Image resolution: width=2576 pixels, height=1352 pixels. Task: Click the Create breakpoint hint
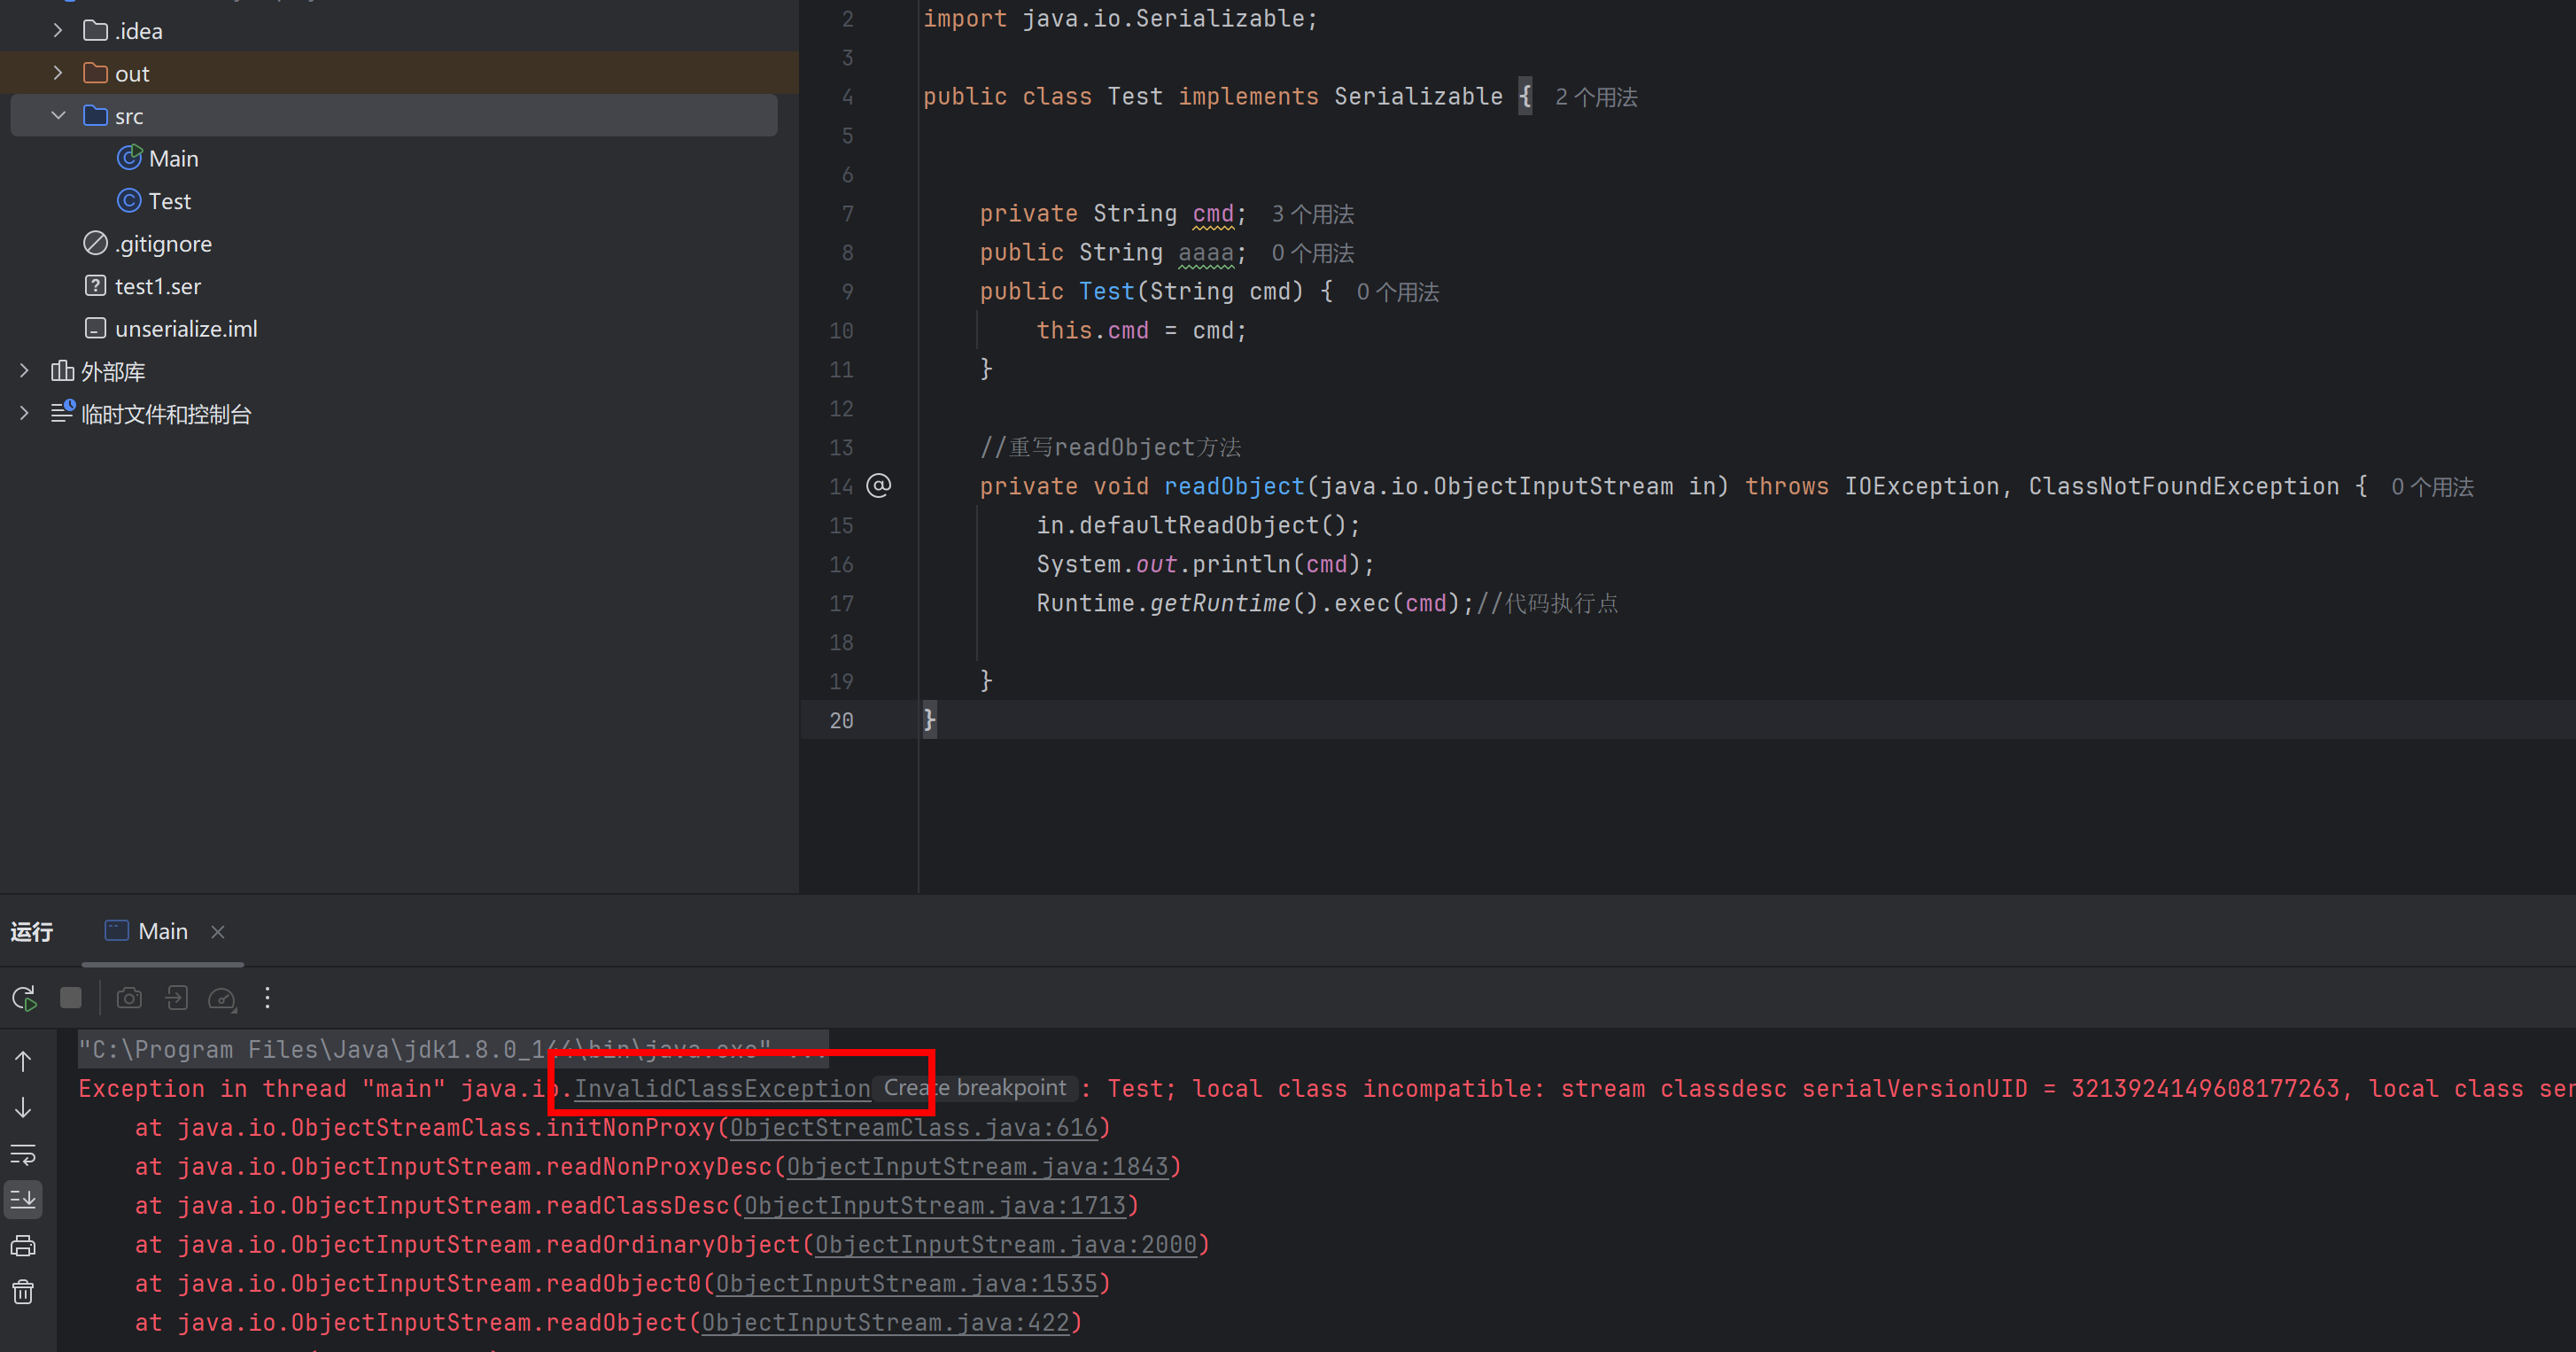tap(974, 1088)
